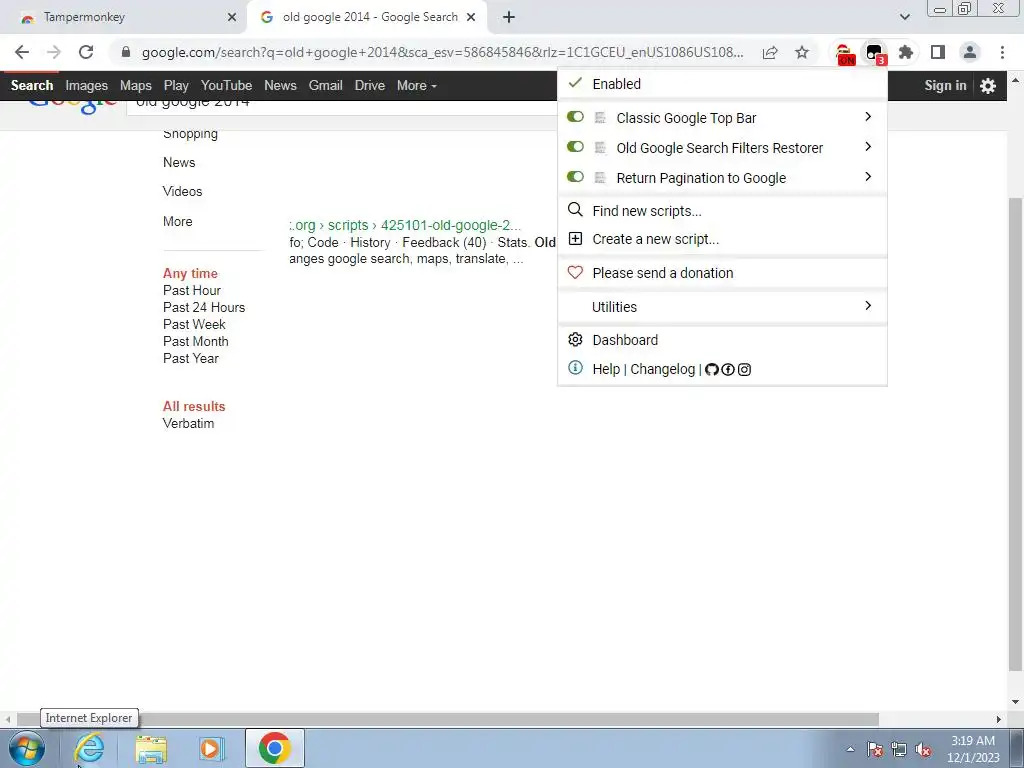Open the Extensions puzzle piece menu

(x=906, y=52)
